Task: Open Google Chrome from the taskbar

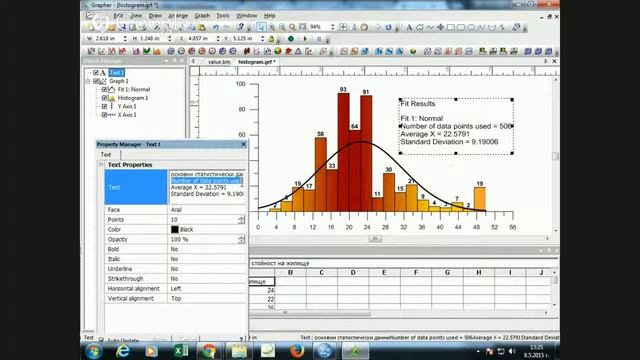Action: [209, 351]
